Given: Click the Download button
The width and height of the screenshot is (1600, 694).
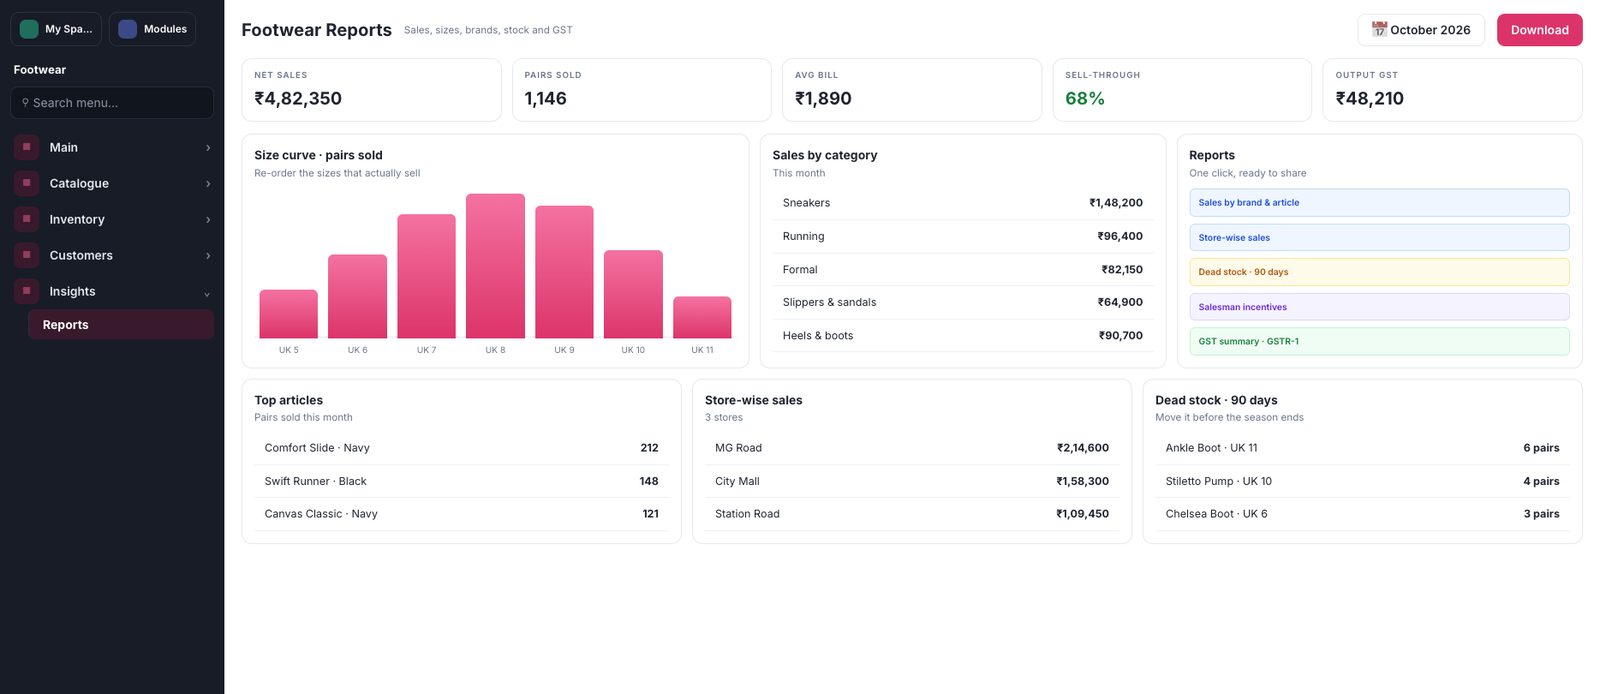Looking at the screenshot, I should pos(1539,30).
